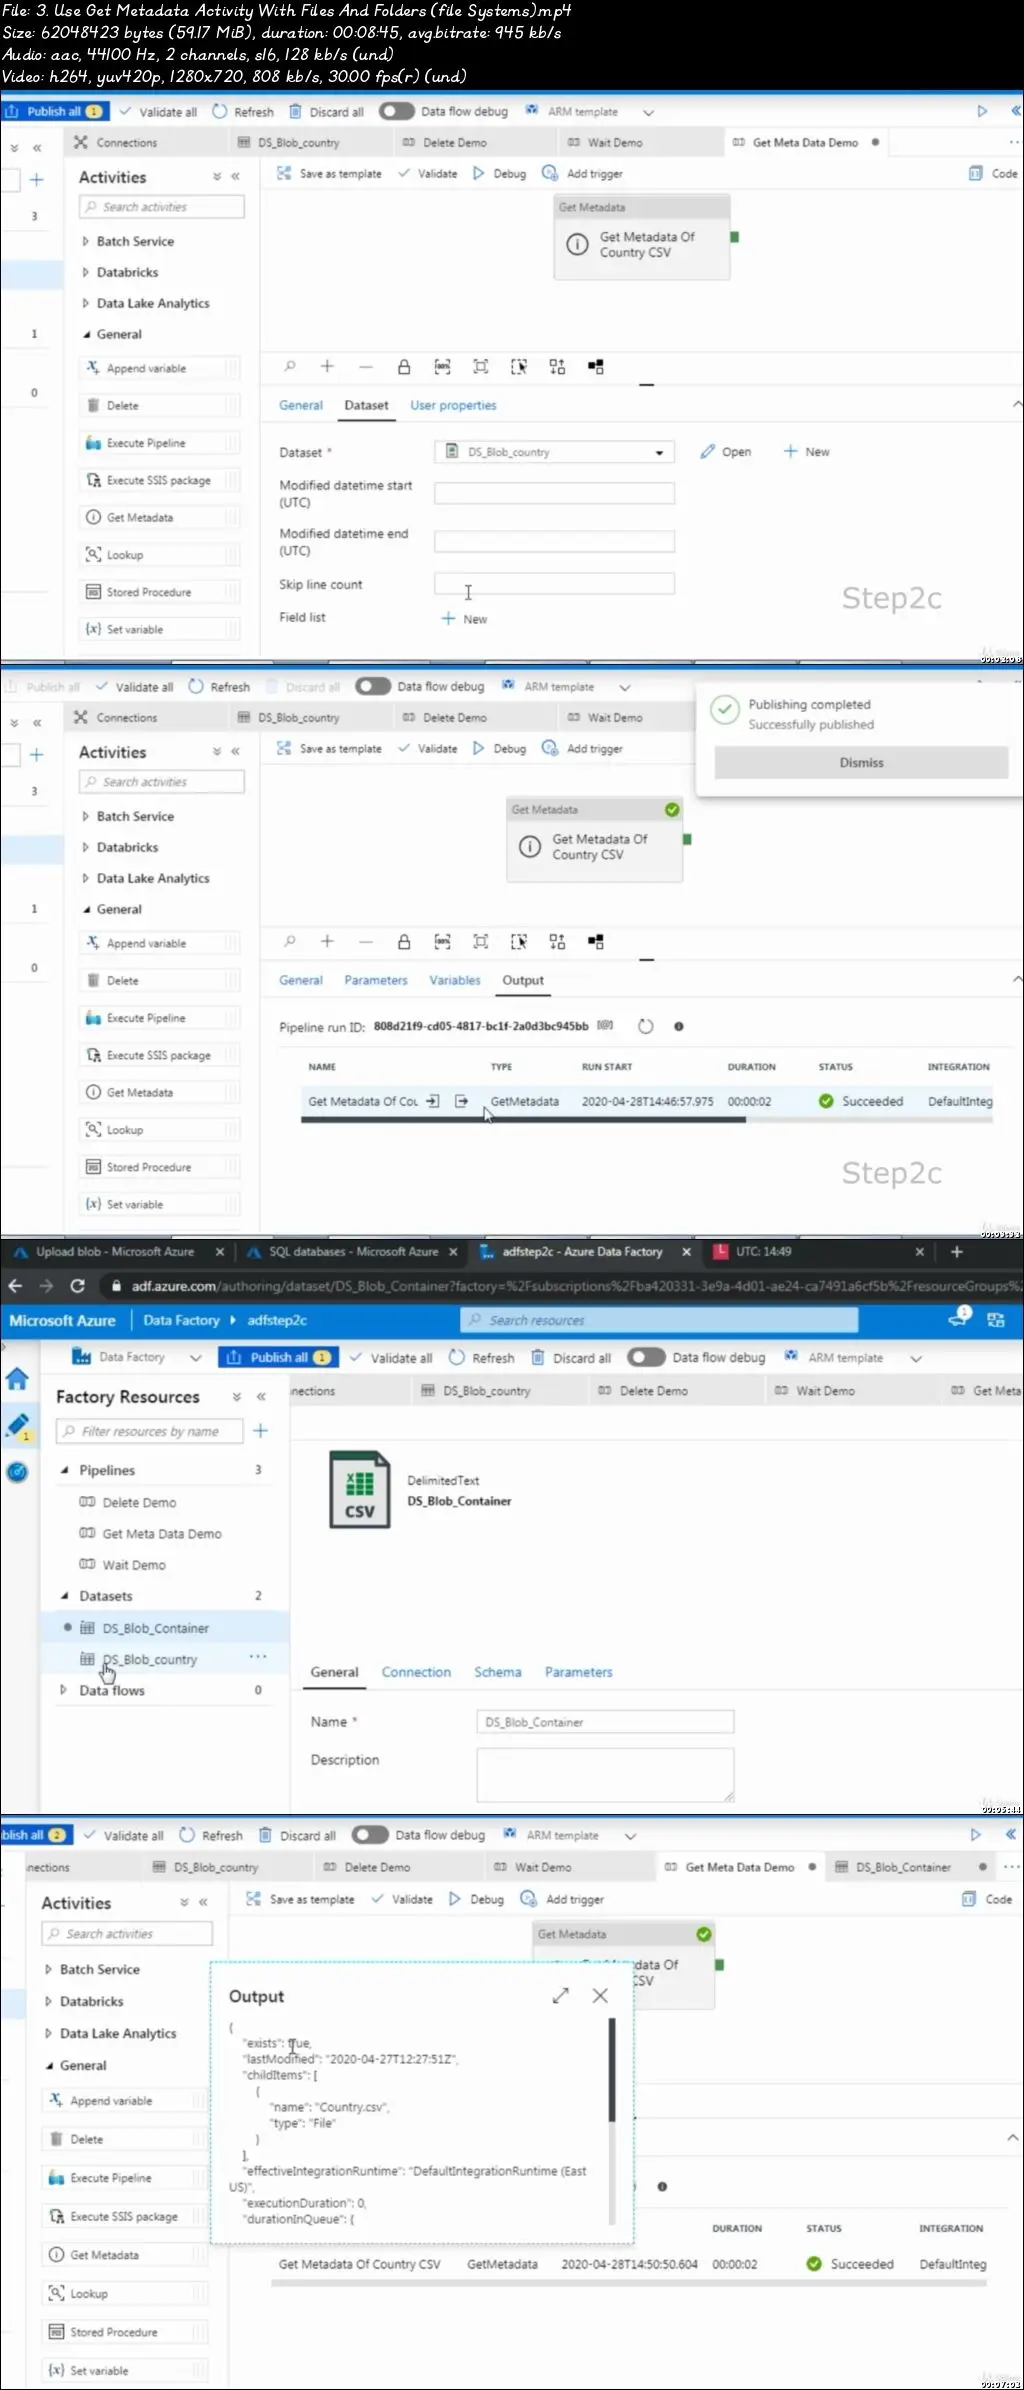Select the Output tab beside Variables

(523, 980)
